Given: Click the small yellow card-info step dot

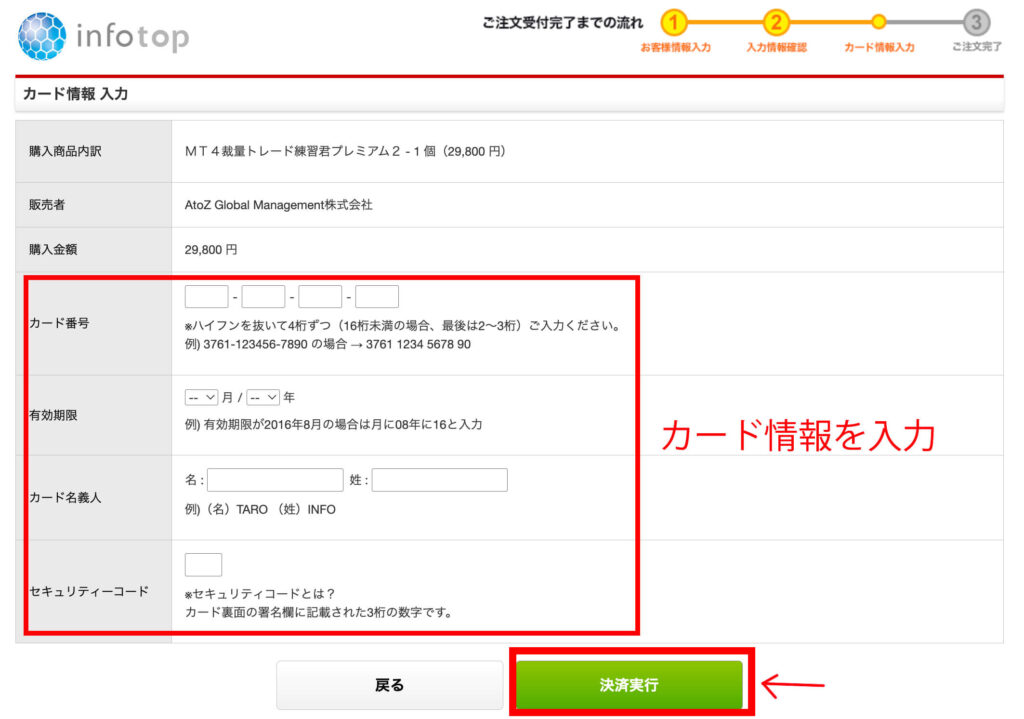Looking at the screenshot, I should click(878, 22).
